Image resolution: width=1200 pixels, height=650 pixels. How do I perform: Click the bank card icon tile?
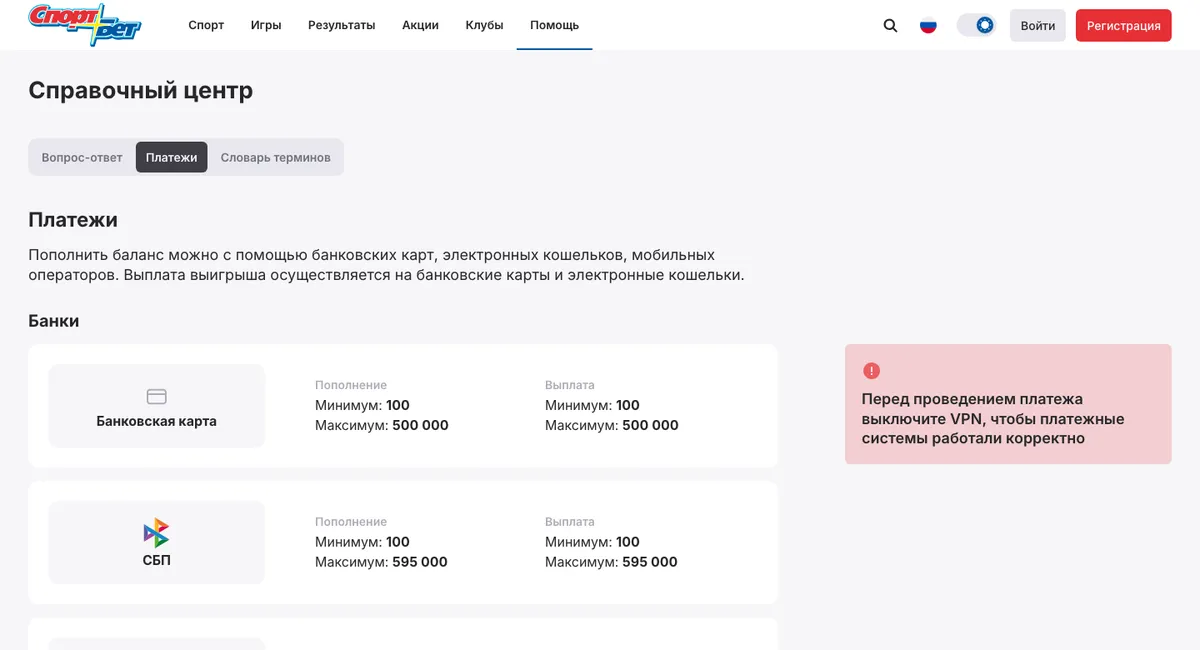pyautogui.click(x=157, y=396)
